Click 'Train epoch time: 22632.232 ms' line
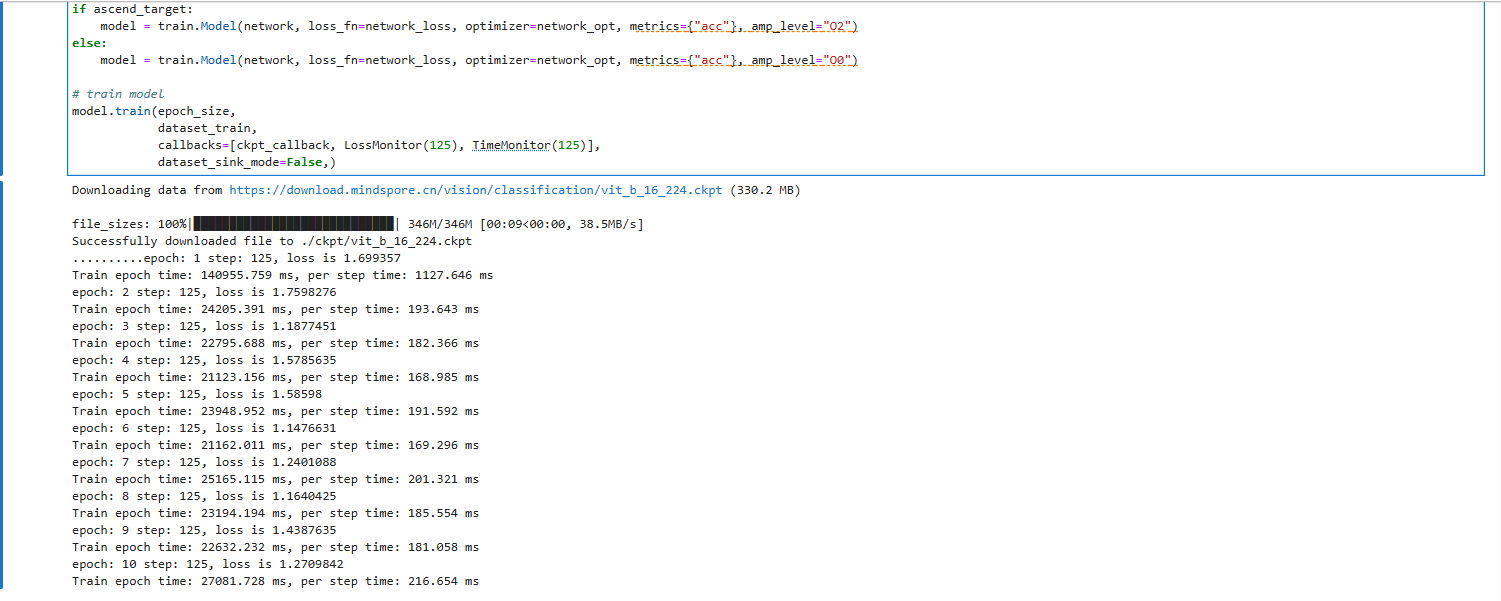The image size is (1501, 601). pos(275,547)
